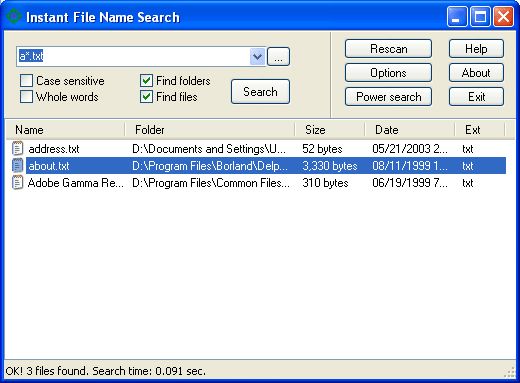This screenshot has height=383, width=520.
Task: Click the address.txt file icon
Action: click(18, 148)
